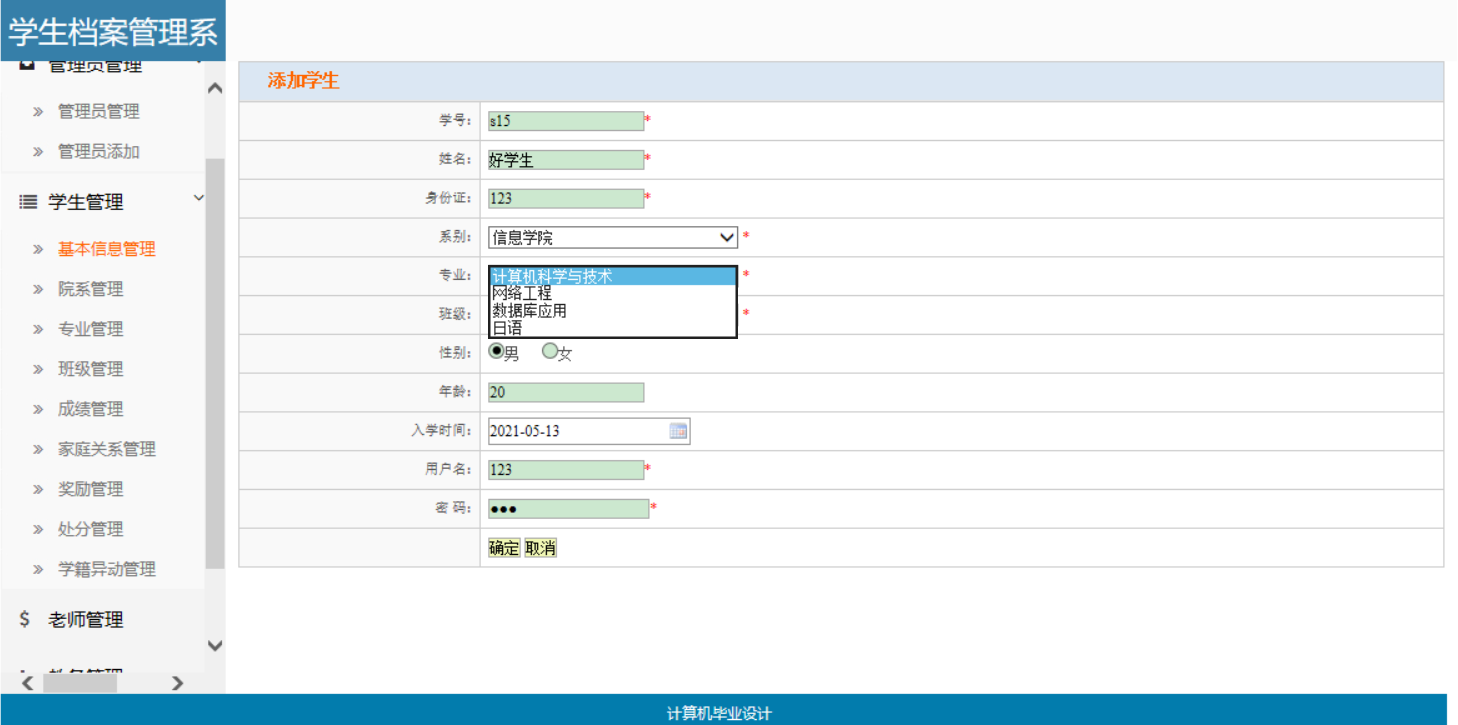Screen dimensions: 1458x725
Task: Expand the 老师管理 section
Action: coord(86,620)
